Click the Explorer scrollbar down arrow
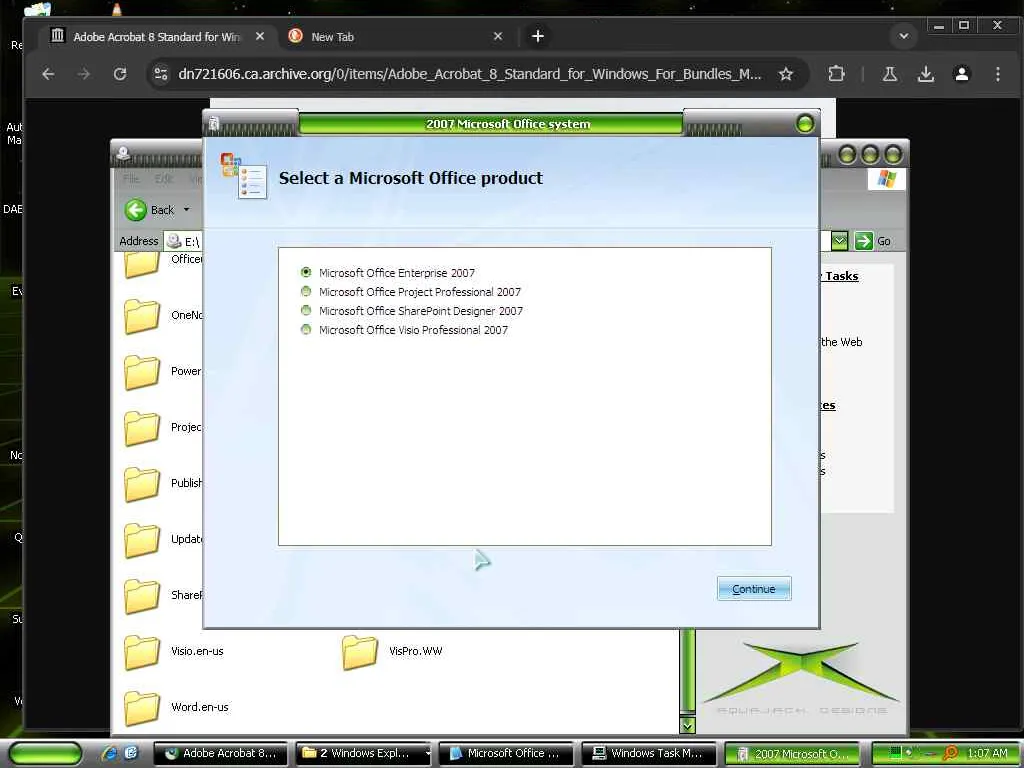Screen dimensions: 1024x768 (x=687, y=725)
